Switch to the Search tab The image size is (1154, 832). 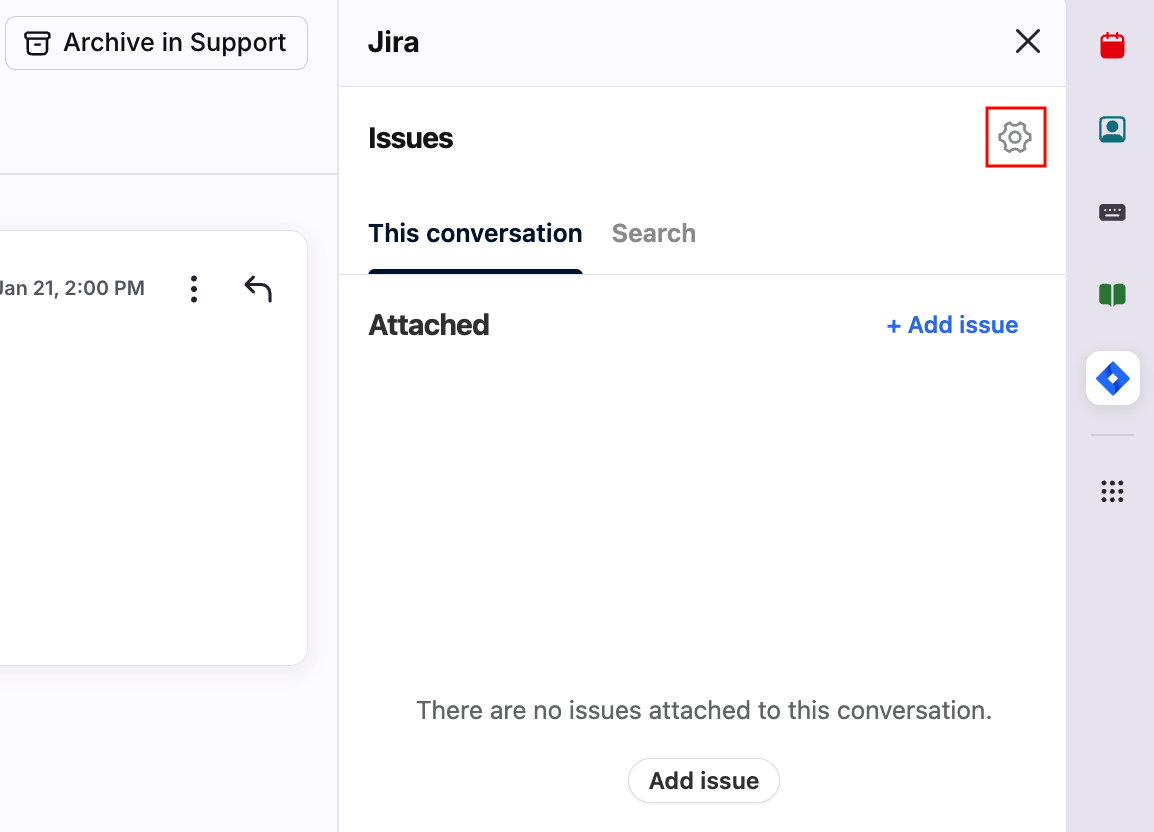654,234
